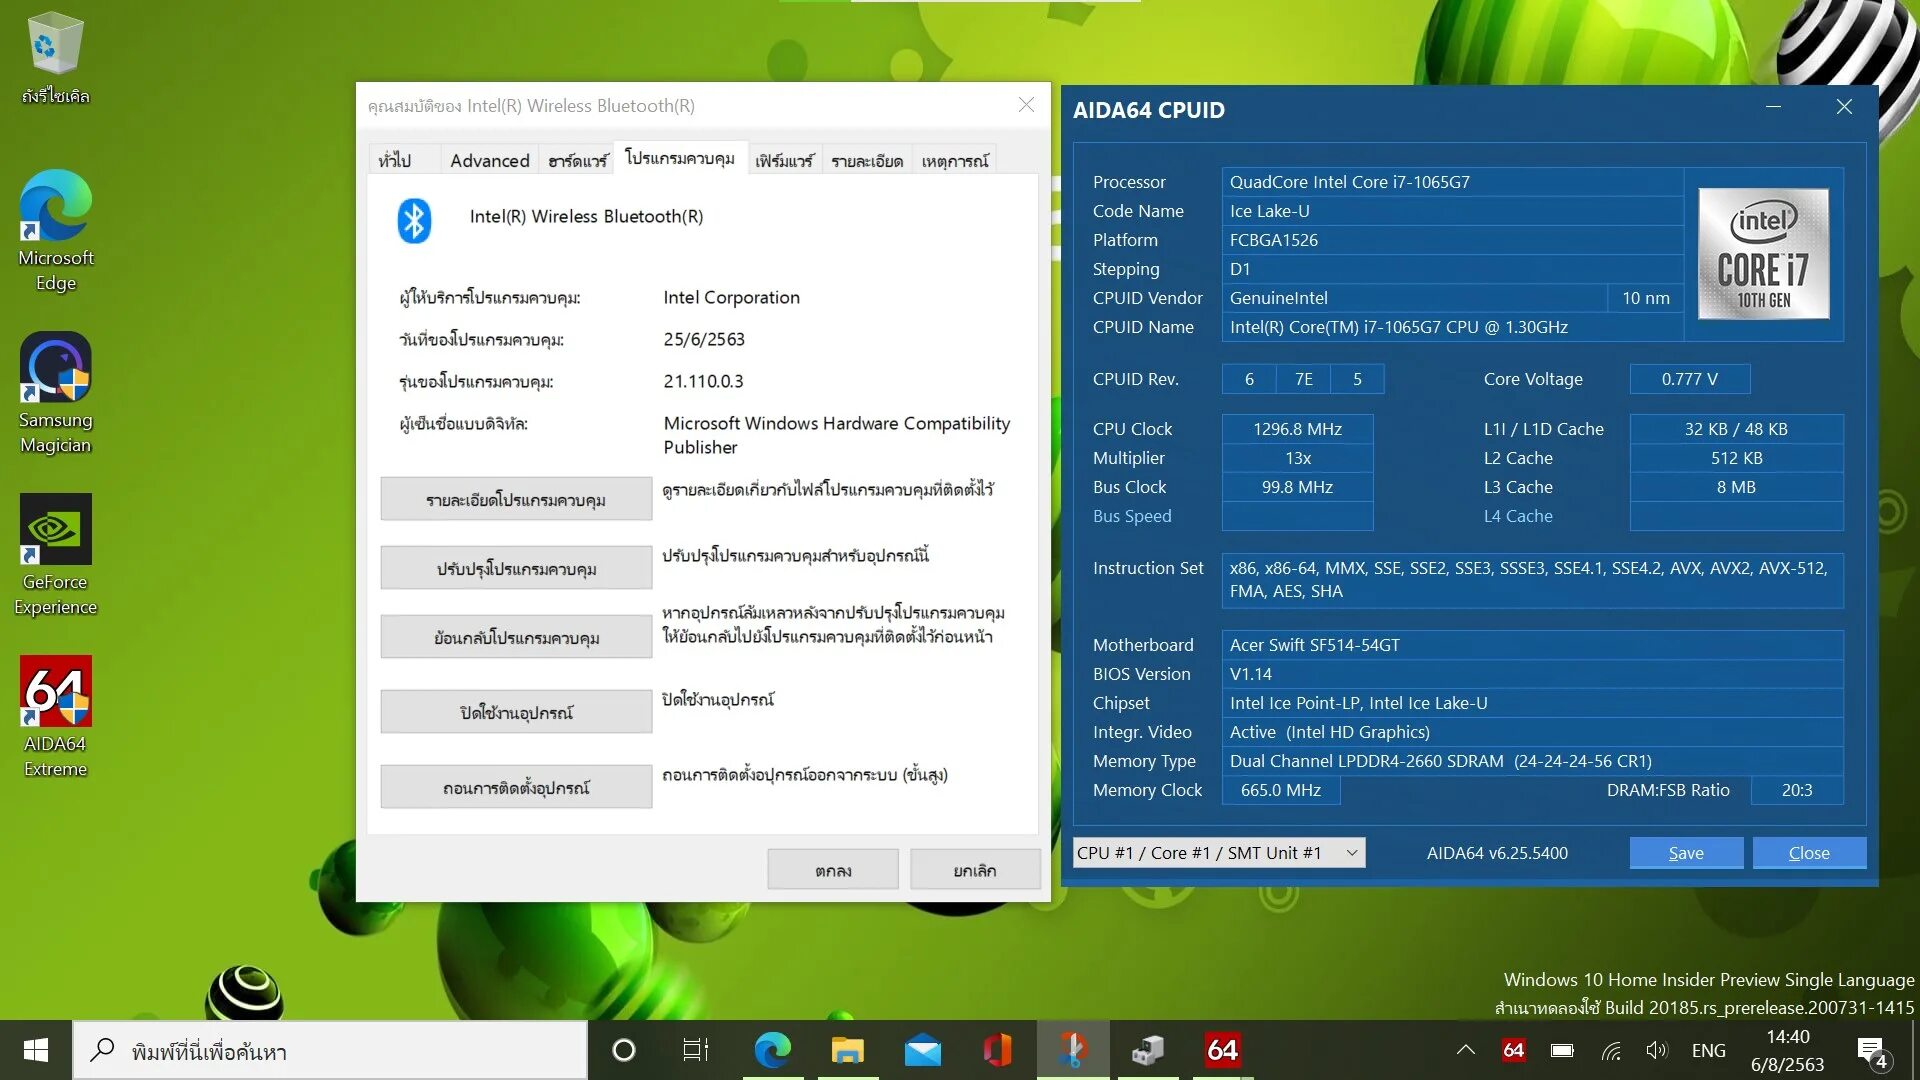This screenshot has height=1080, width=1920.
Task: Launch AIDA64 Extreme desktop shortcut
Action: (55, 718)
